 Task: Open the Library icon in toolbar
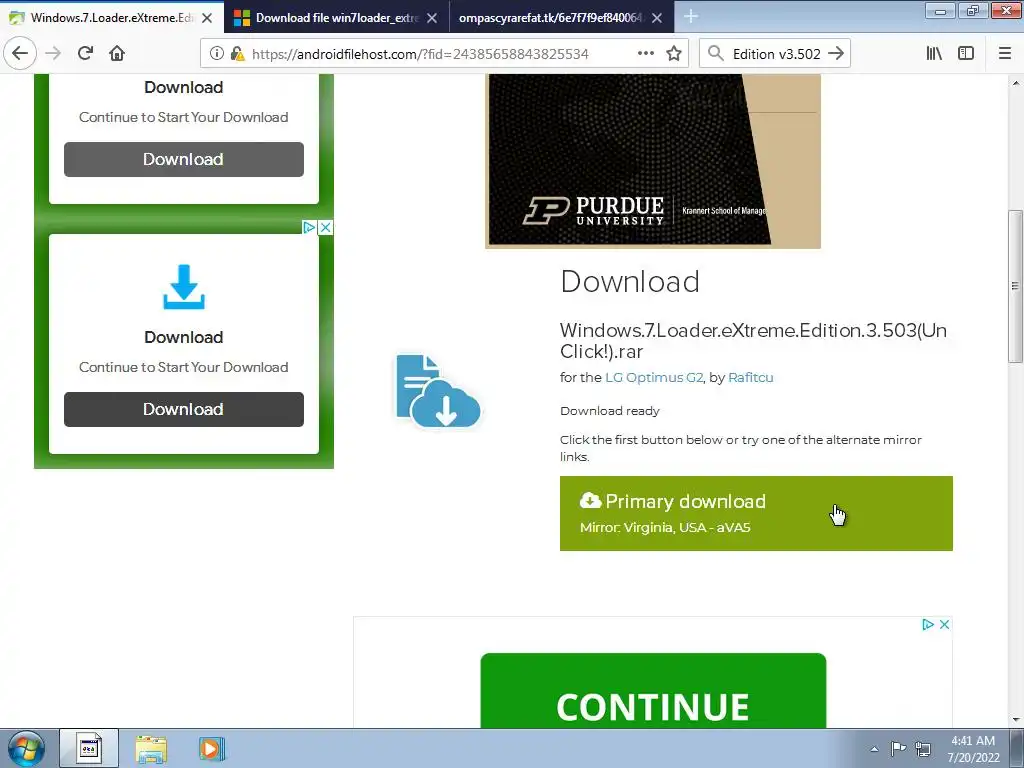point(934,54)
